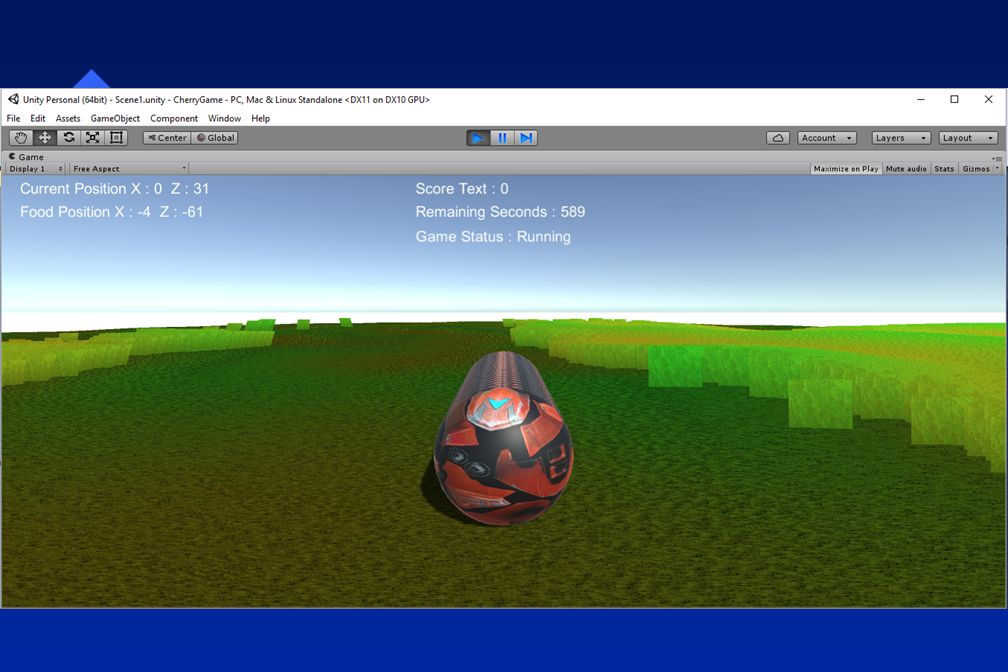This screenshot has height=672, width=1008.
Task: Toggle Mute audio
Action: (906, 168)
